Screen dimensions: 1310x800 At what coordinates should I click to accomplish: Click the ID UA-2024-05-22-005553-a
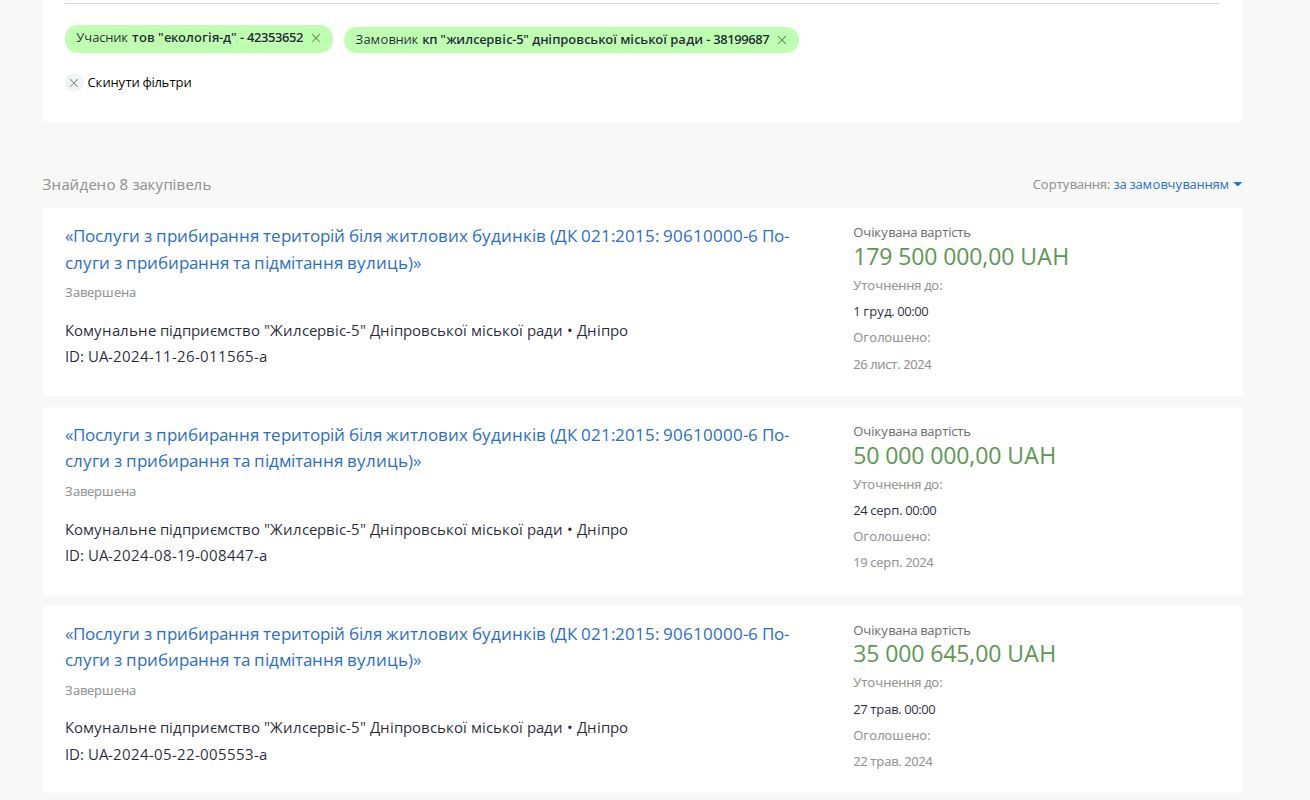(x=166, y=755)
